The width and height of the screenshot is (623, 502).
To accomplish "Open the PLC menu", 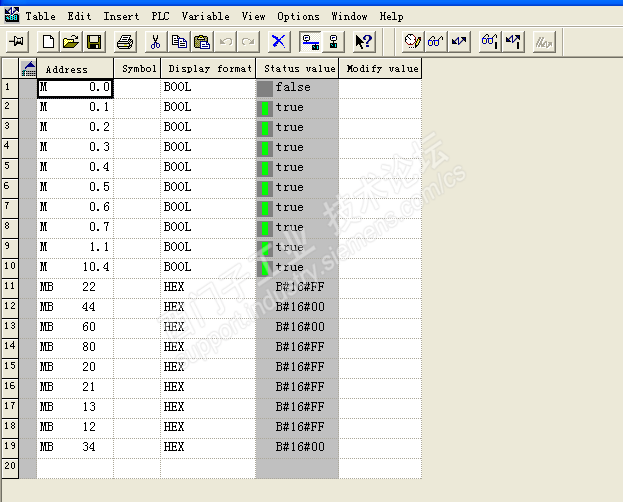I will (161, 16).
